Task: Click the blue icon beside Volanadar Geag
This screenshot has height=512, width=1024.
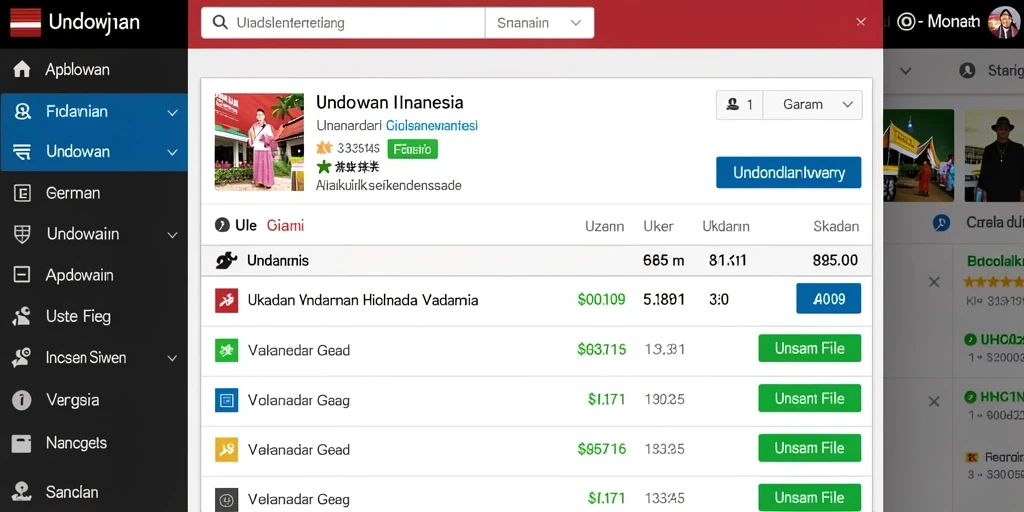Action: tap(227, 400)
